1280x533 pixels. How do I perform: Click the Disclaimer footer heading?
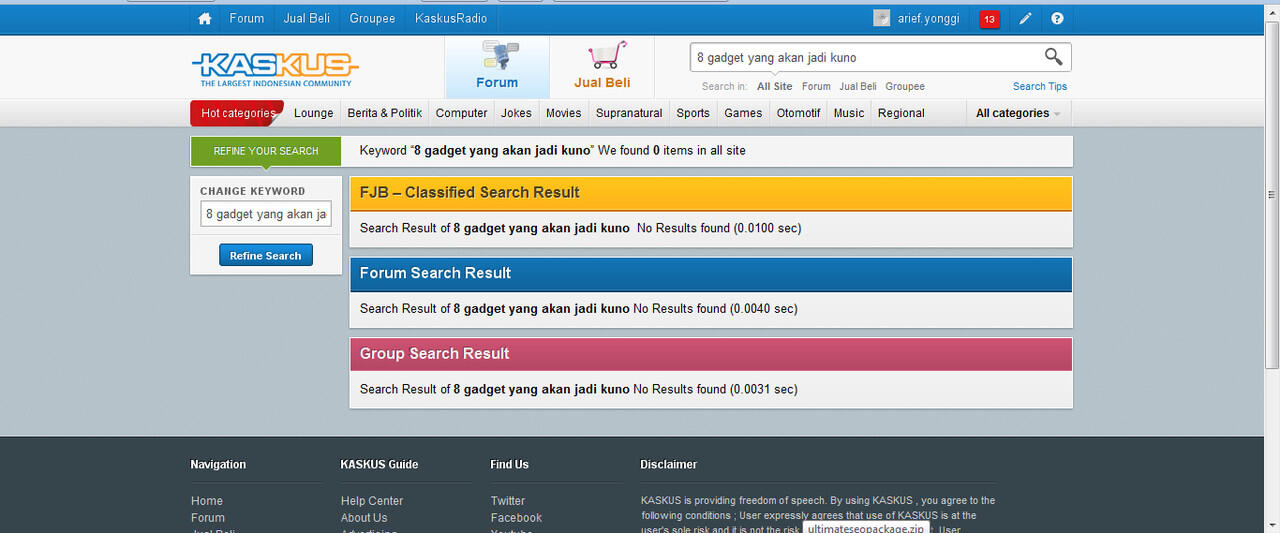point(669,464)
